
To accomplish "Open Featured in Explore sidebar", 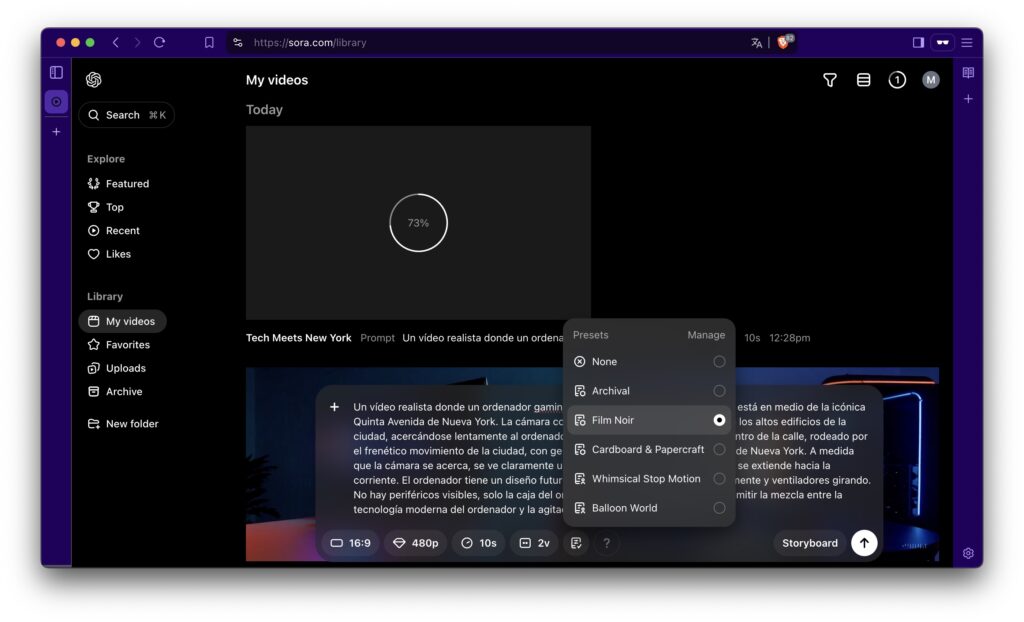I will 118,184.
